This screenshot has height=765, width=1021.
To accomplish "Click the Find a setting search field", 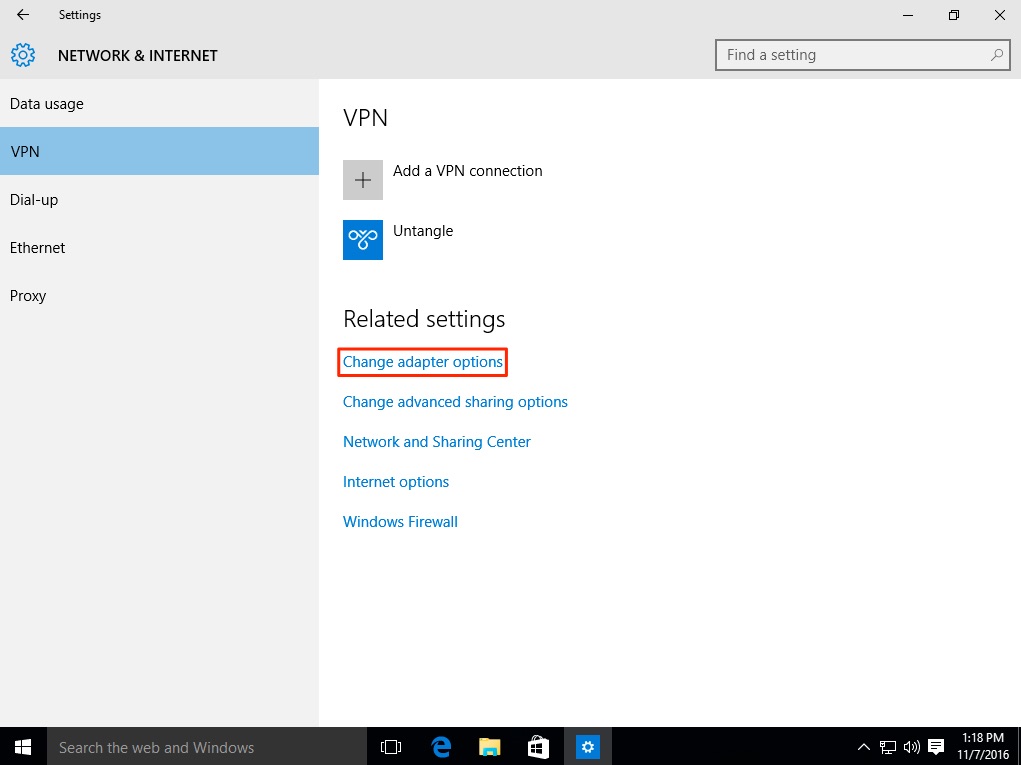I will pyautogui.click(x=850, y=55).
